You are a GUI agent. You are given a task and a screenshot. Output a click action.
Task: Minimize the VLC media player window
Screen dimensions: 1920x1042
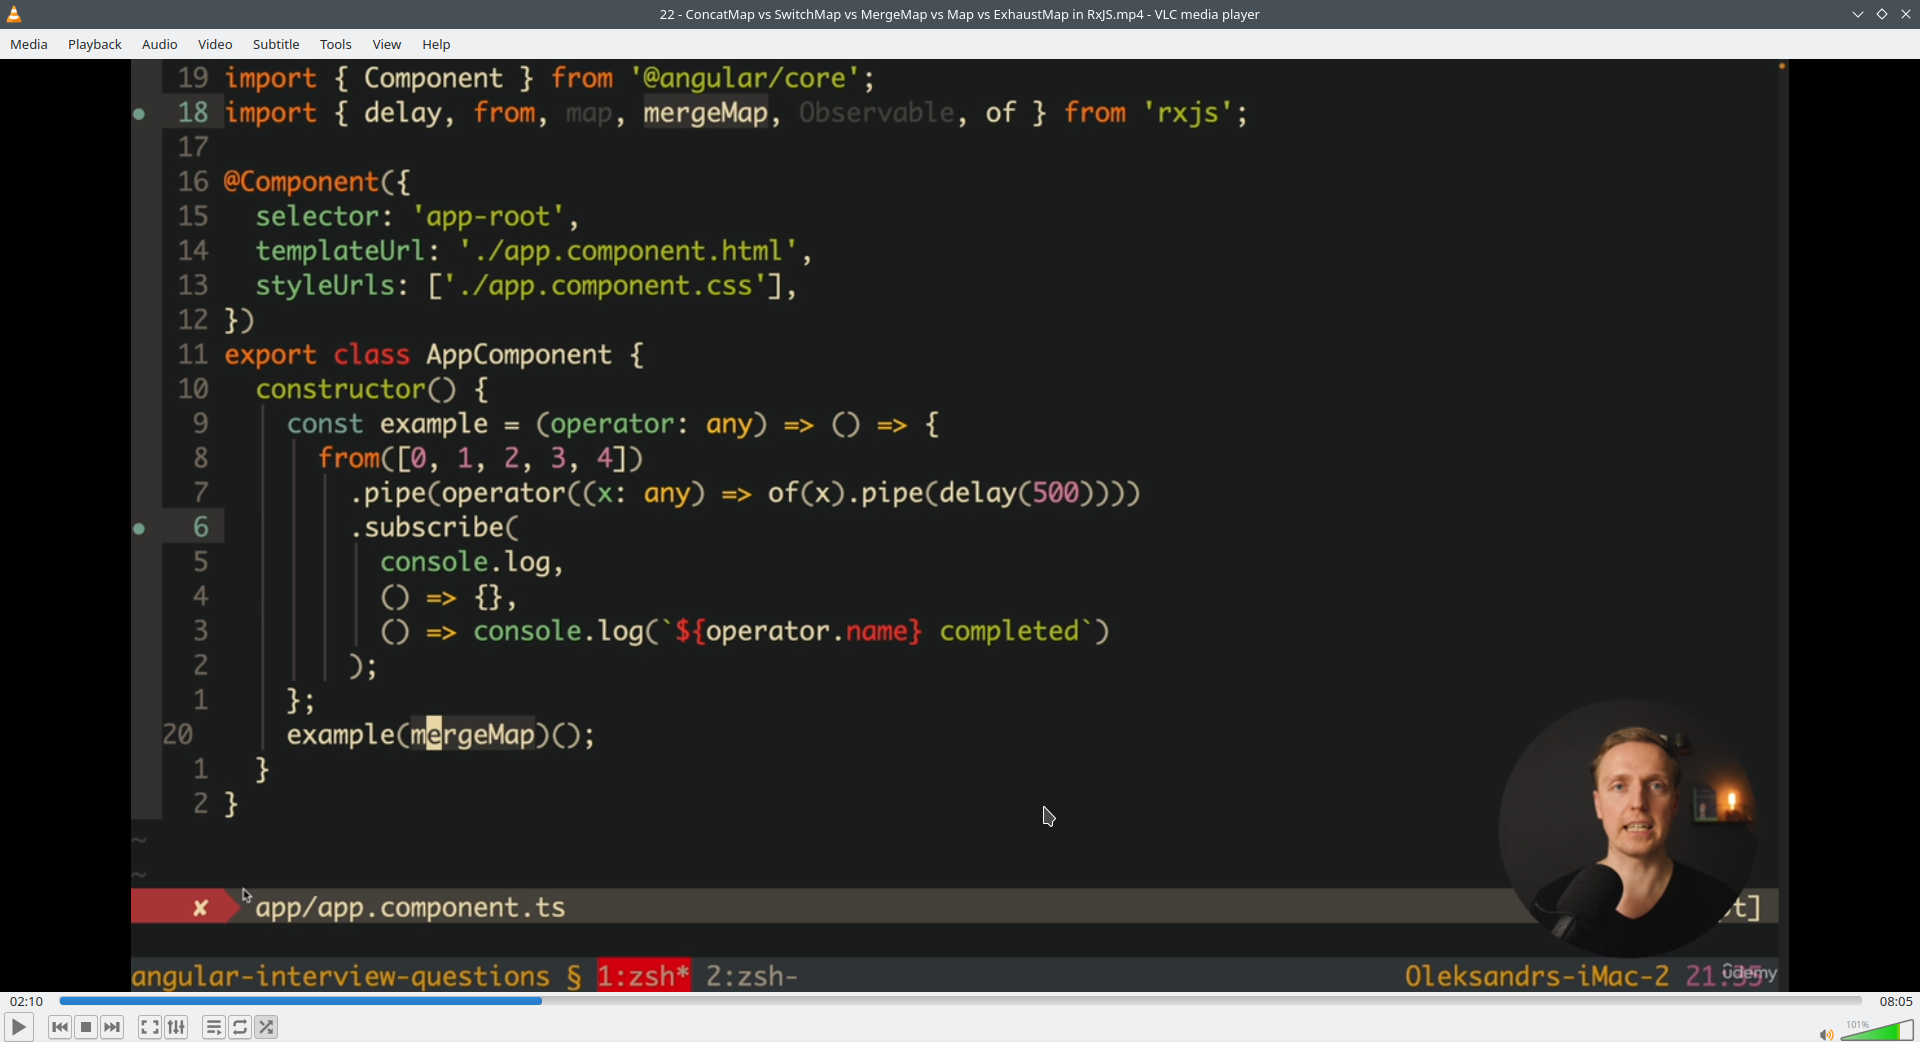pos(1858,14)
